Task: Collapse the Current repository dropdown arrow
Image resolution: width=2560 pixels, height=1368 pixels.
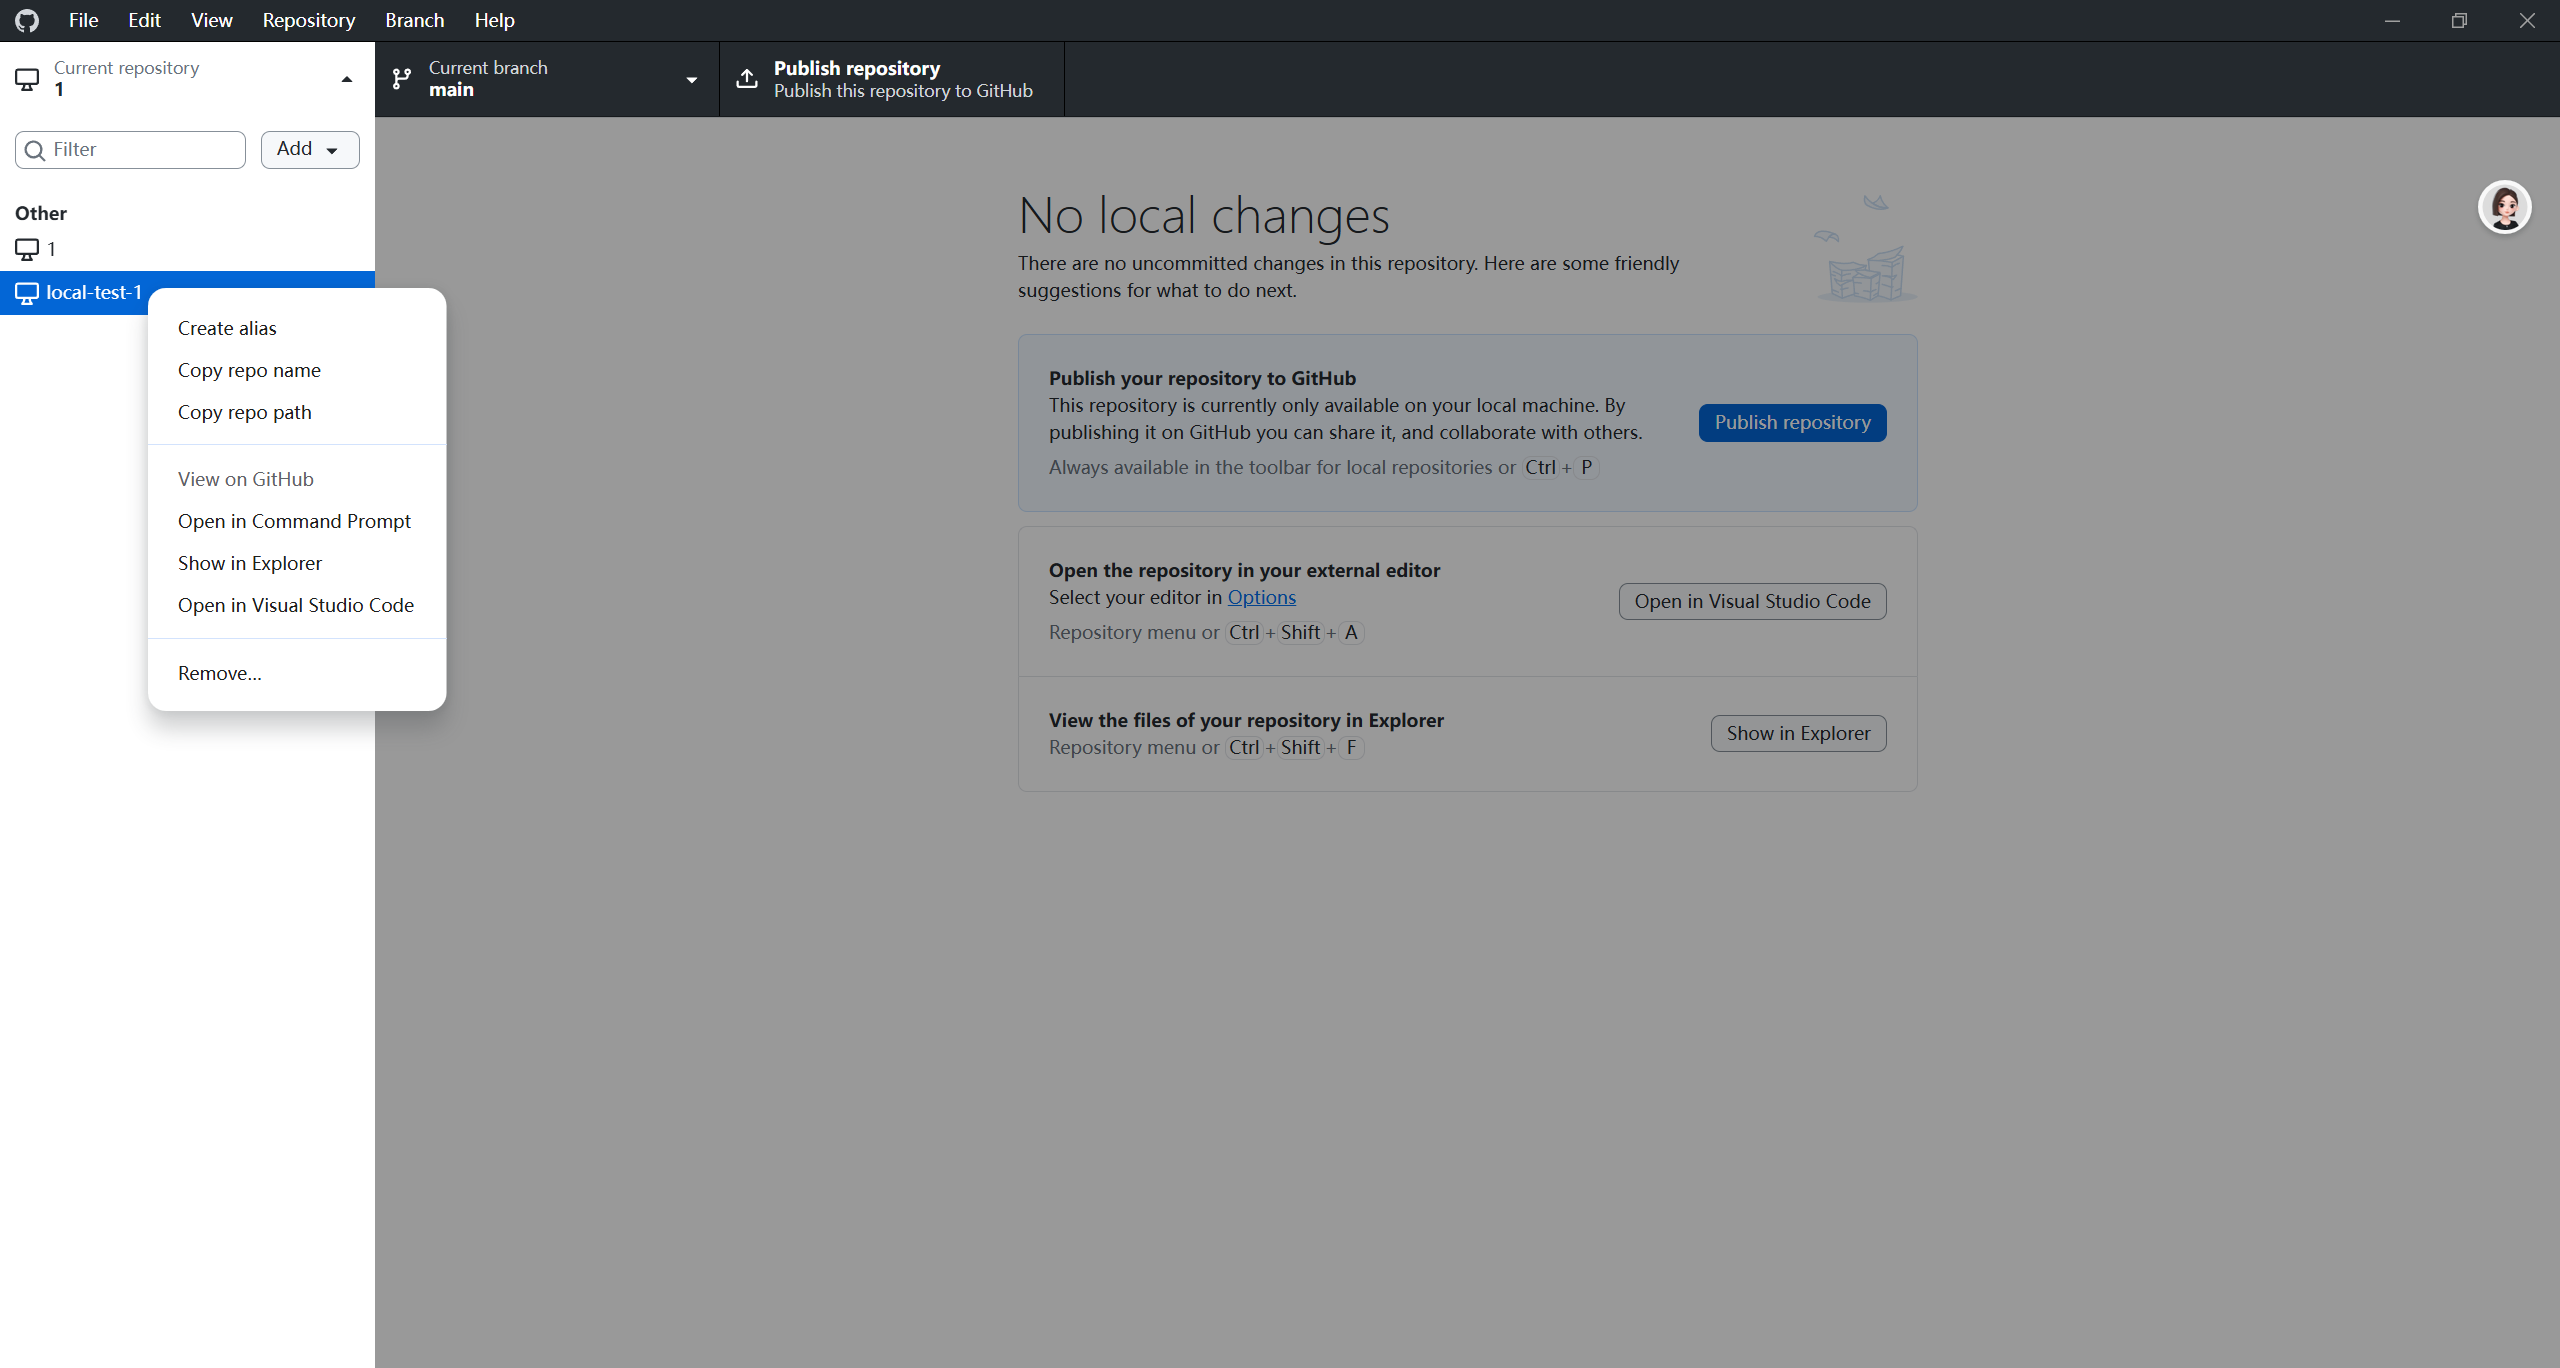Action: tap(347, 79)
